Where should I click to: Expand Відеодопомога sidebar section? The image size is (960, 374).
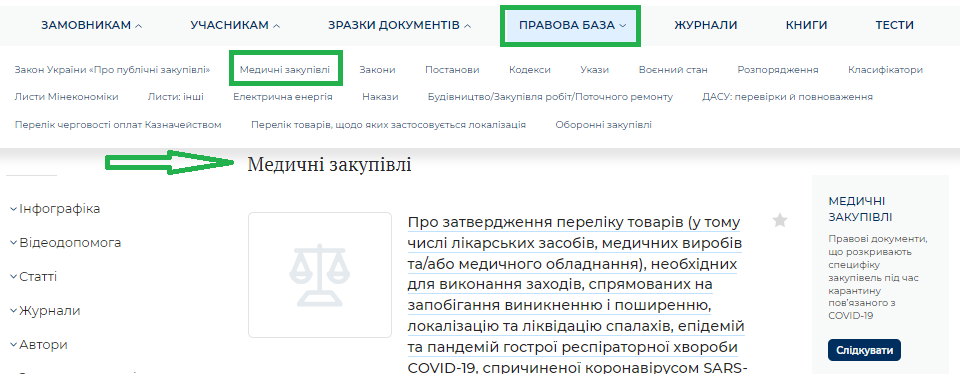click(x=66, y=243)
